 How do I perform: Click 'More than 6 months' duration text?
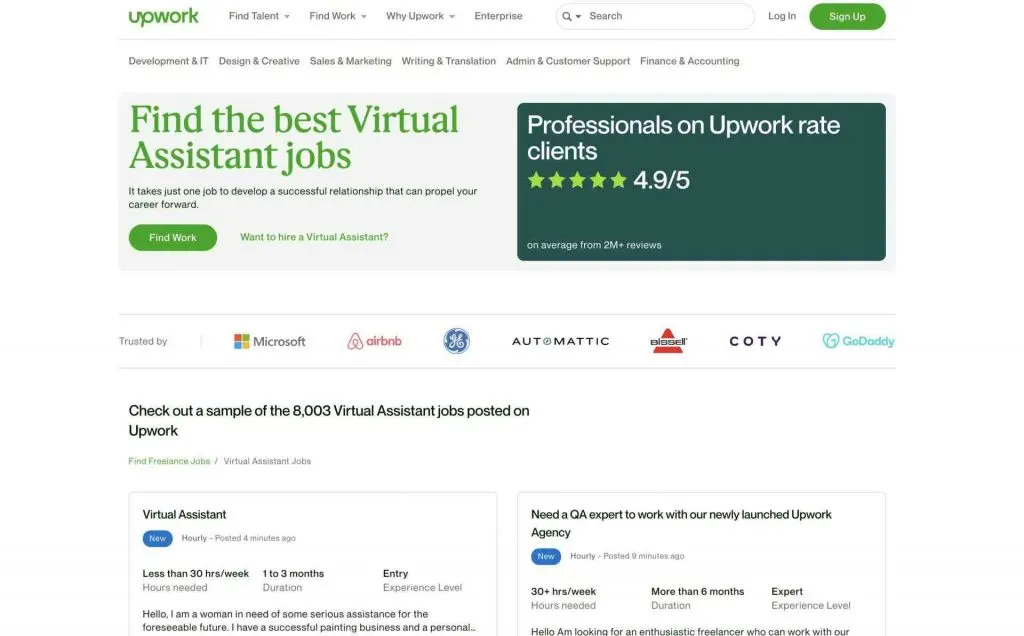697,591
